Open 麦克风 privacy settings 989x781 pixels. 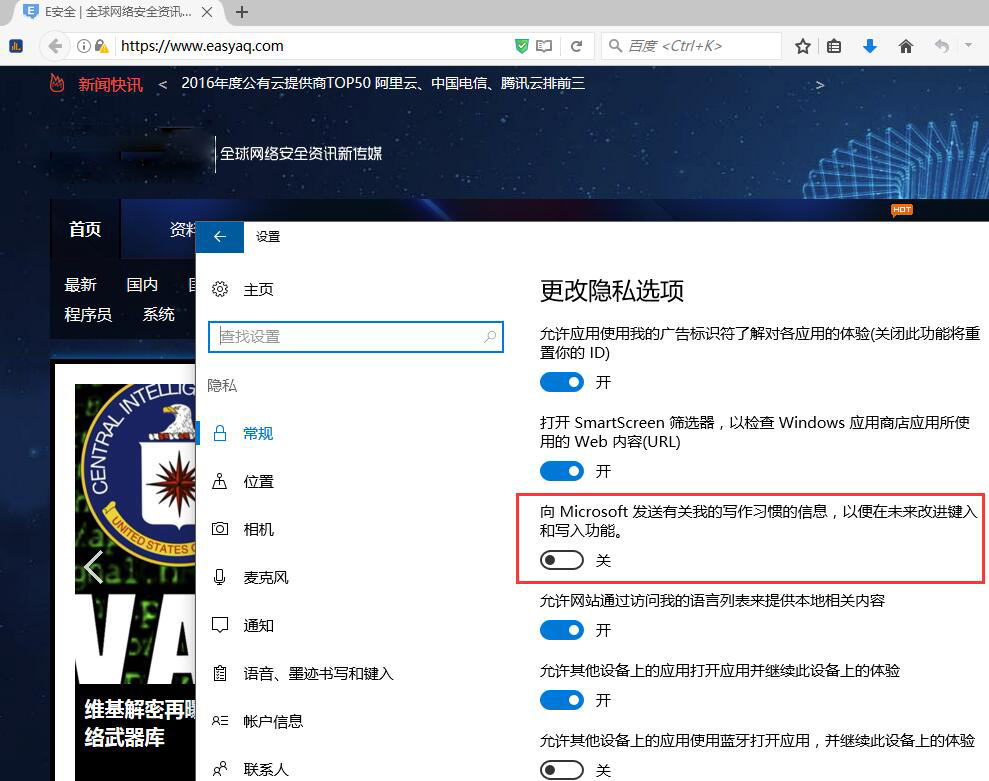click(266, 577)
